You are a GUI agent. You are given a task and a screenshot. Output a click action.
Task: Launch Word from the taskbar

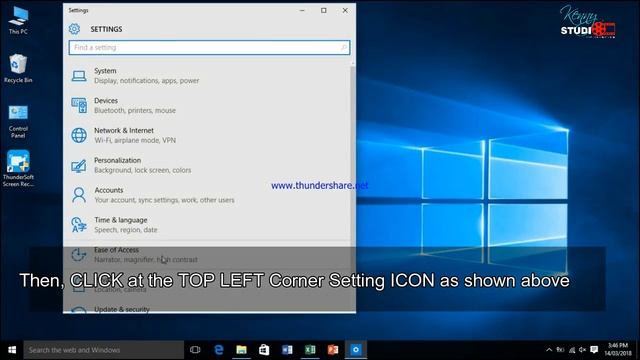click(287, 350)
